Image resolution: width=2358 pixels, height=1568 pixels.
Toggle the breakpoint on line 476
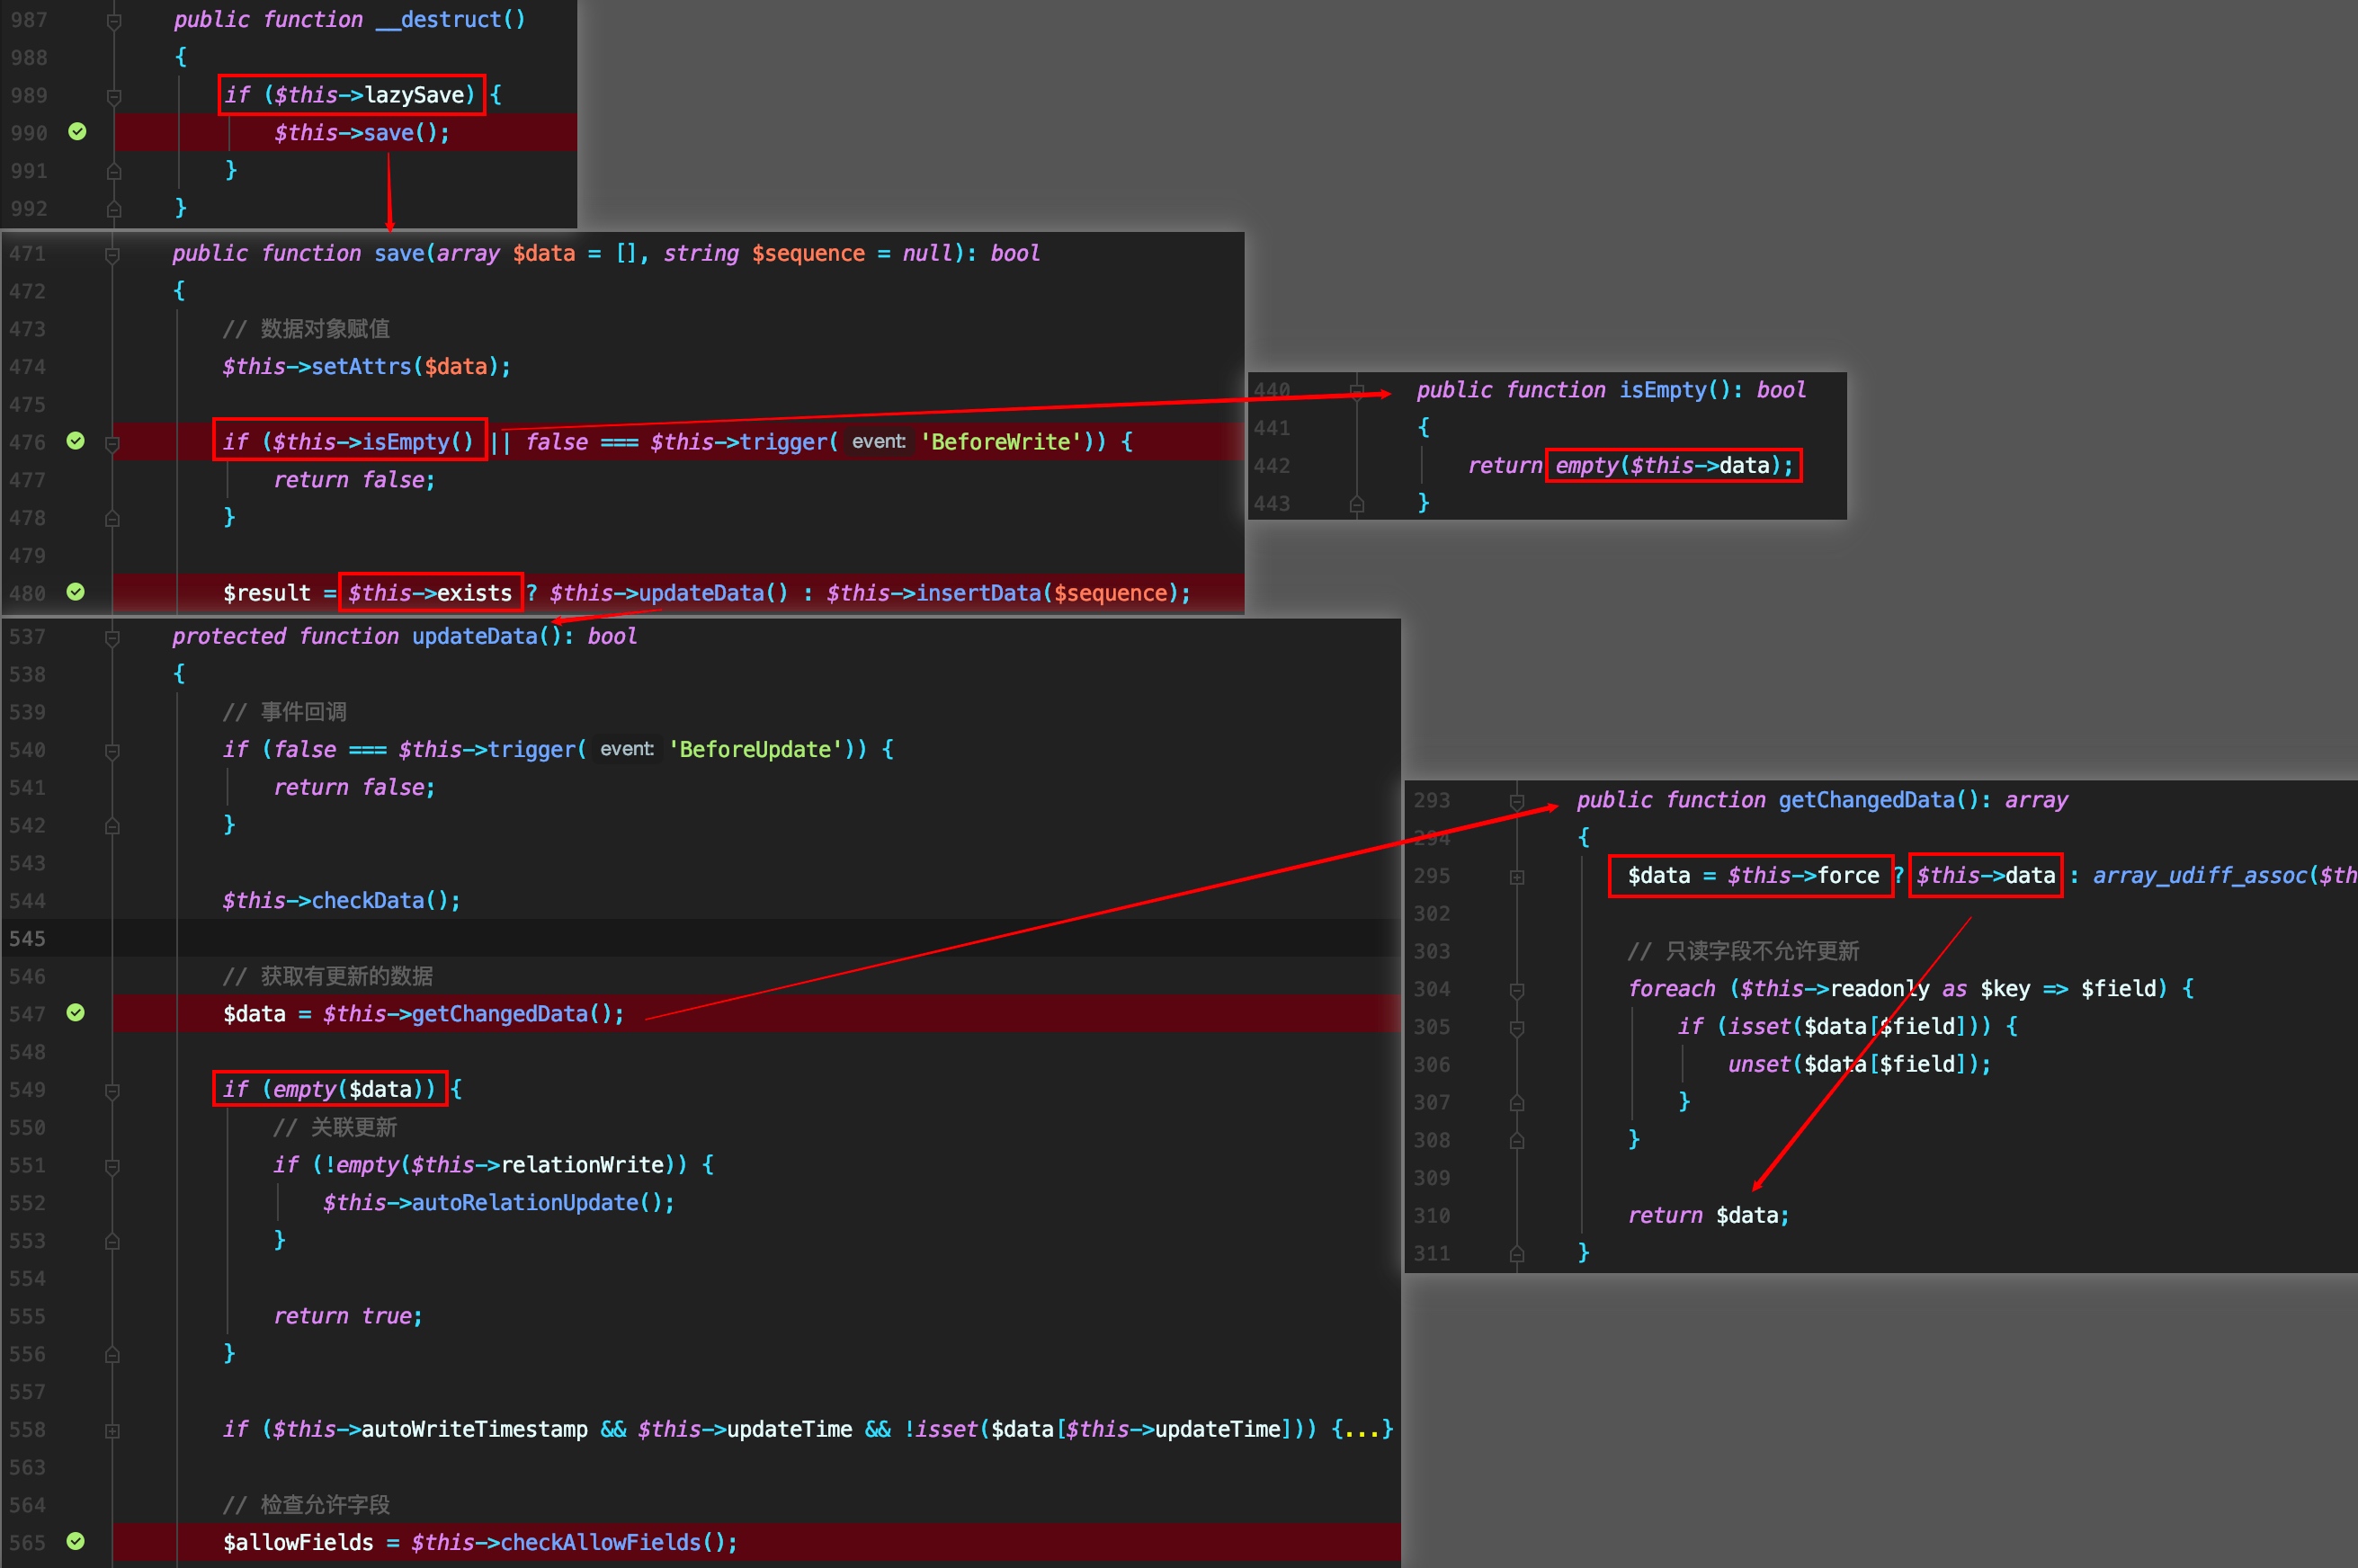point(76,441)
